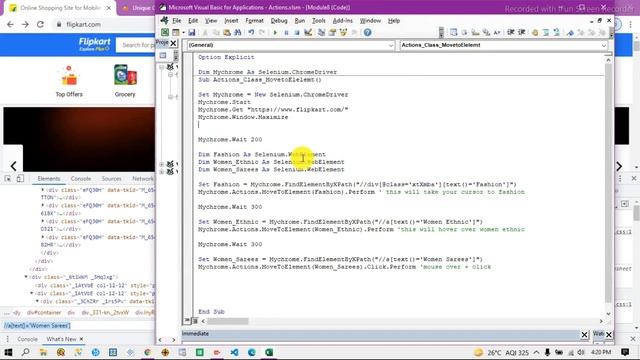Viewport: 640px width, 360px height.
Task: Open the What's New drawer tab
Action: [x=61, y=339]
